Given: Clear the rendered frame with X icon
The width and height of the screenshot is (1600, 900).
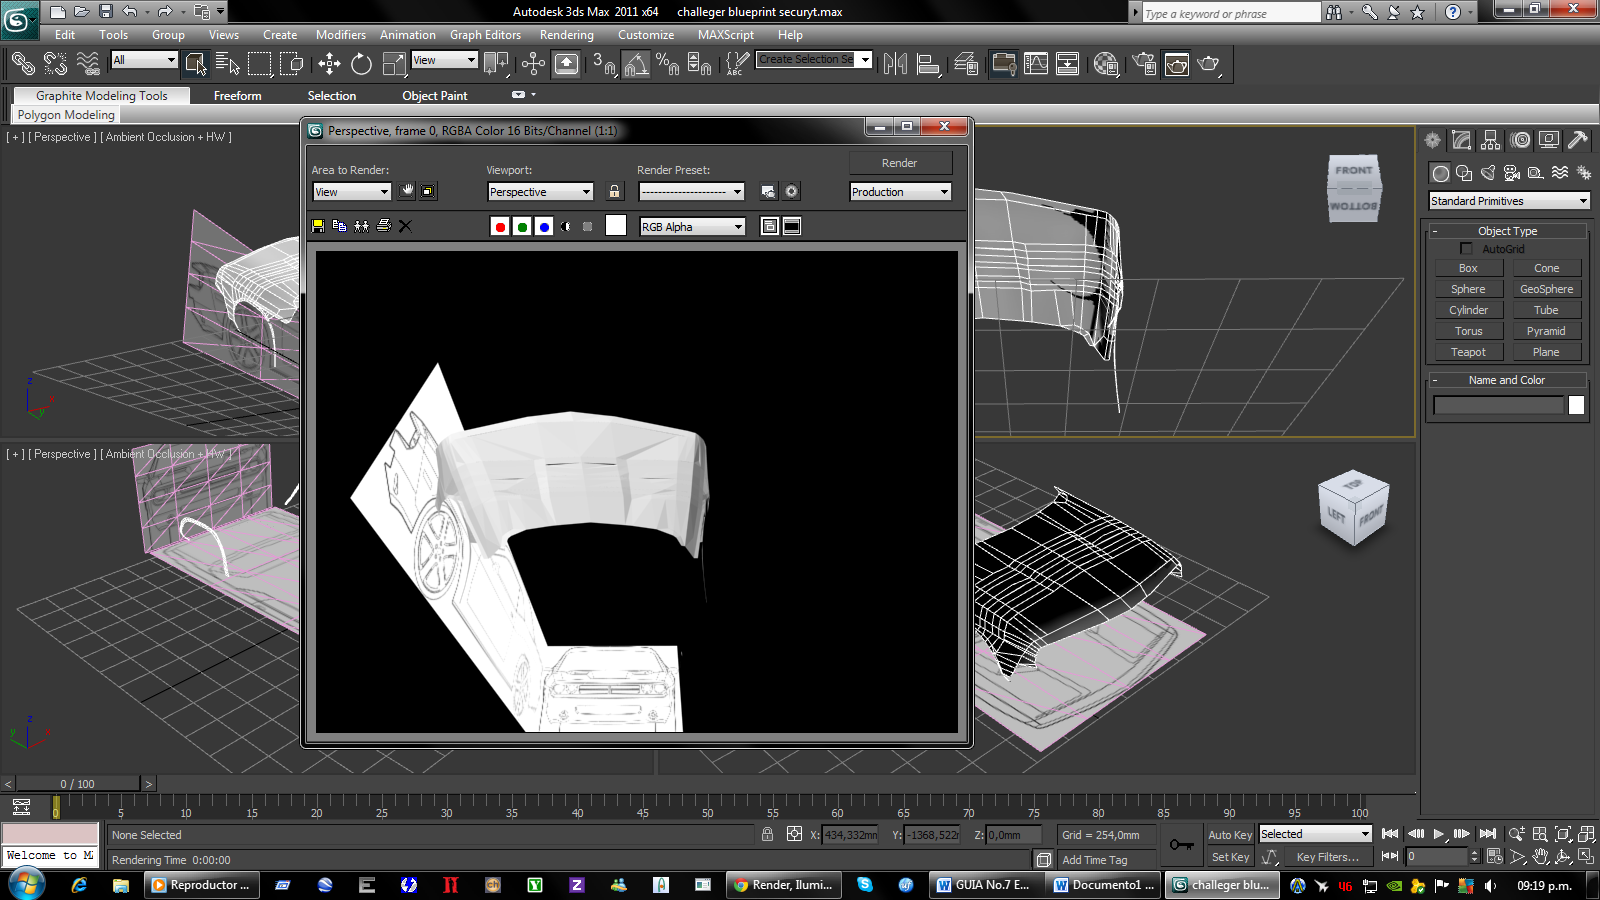Looking at the screenshot, I should coord(405,226).
